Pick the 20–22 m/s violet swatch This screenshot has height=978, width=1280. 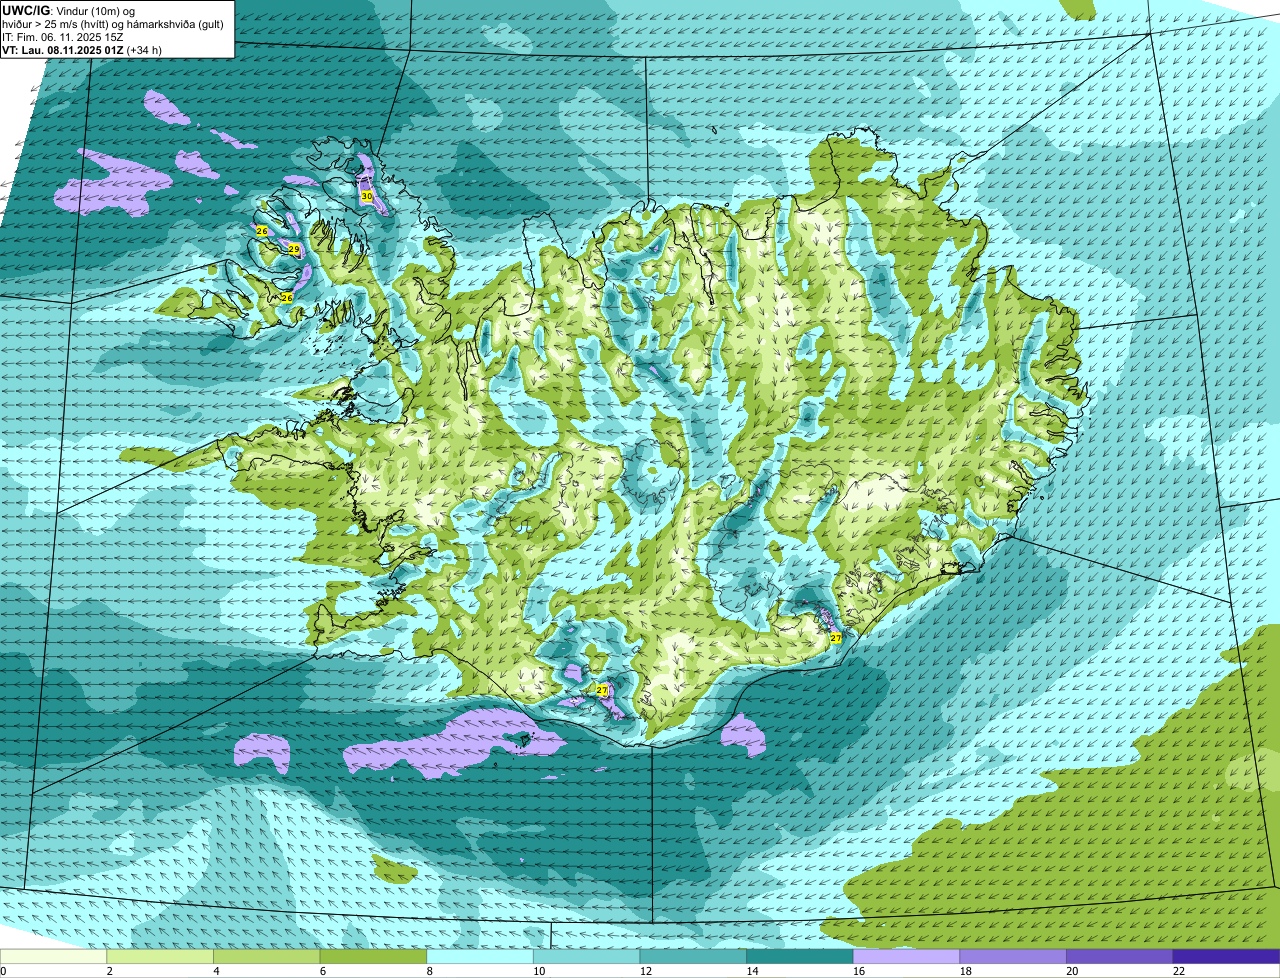pyautogui.click(x=1120, y=956)
